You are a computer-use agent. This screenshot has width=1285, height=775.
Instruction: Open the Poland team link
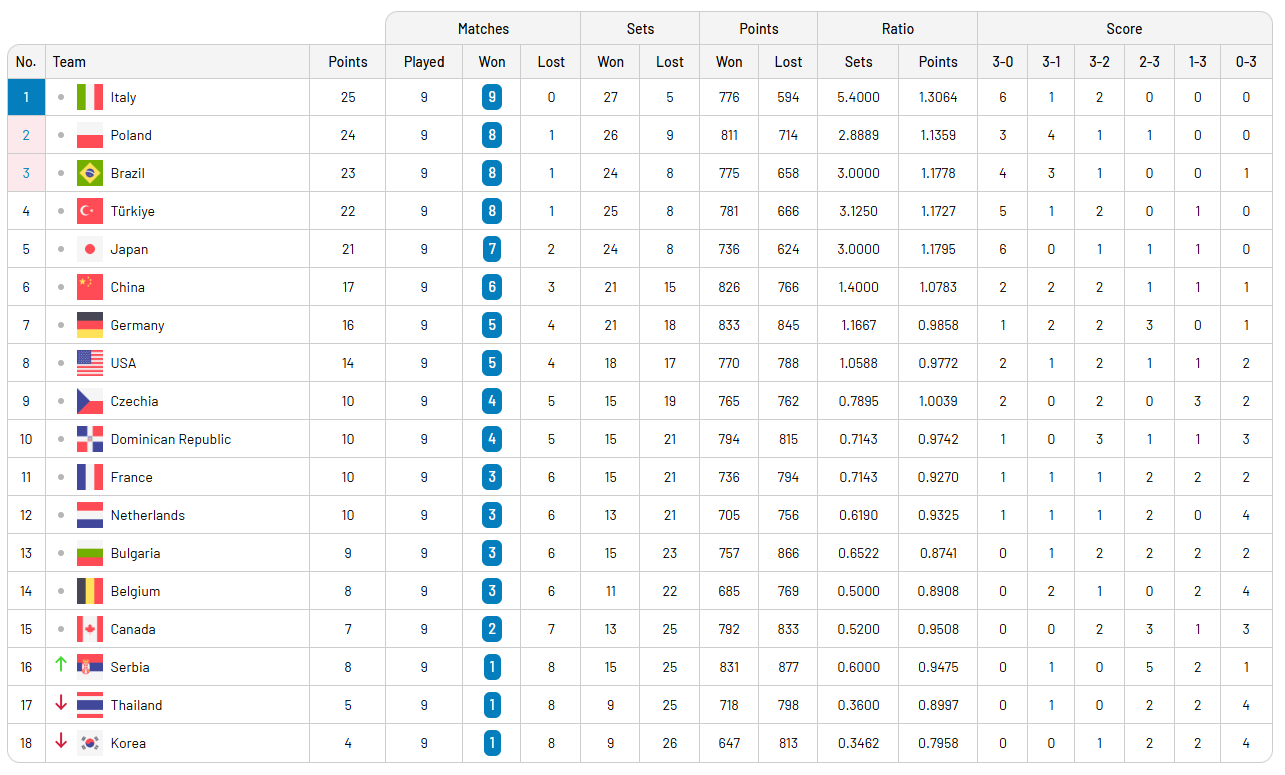(131, 135)
